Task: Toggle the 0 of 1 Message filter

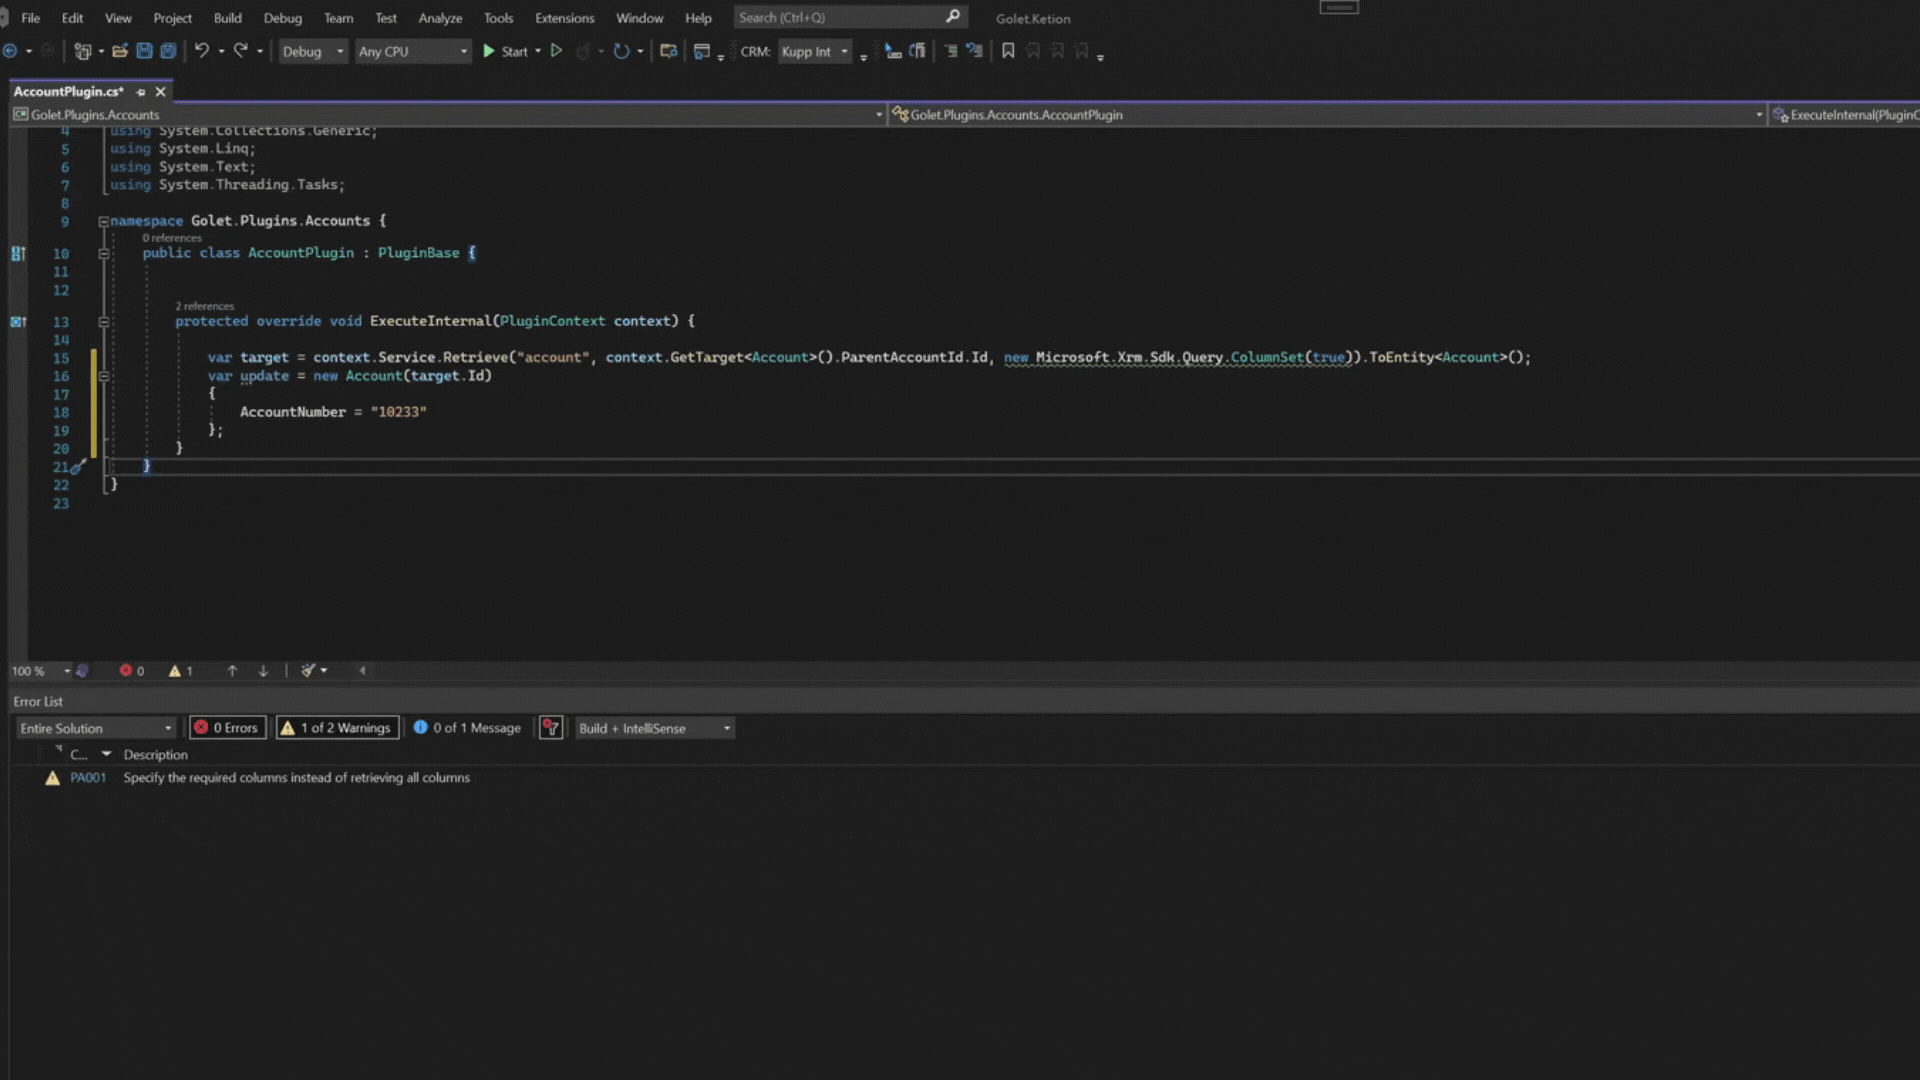Action: point(468,728)
